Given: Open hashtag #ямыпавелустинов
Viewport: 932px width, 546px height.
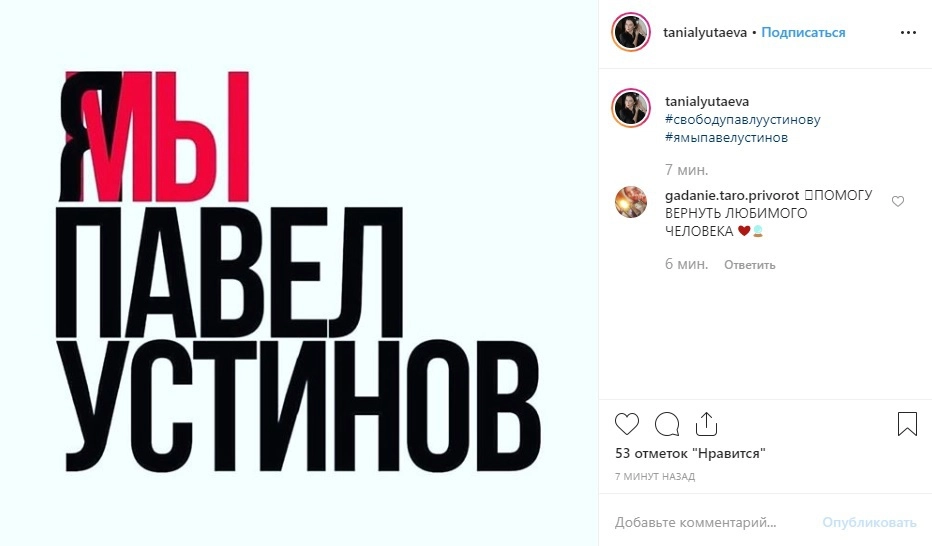Looking at the screenshot, I should [x=726, y=137].
